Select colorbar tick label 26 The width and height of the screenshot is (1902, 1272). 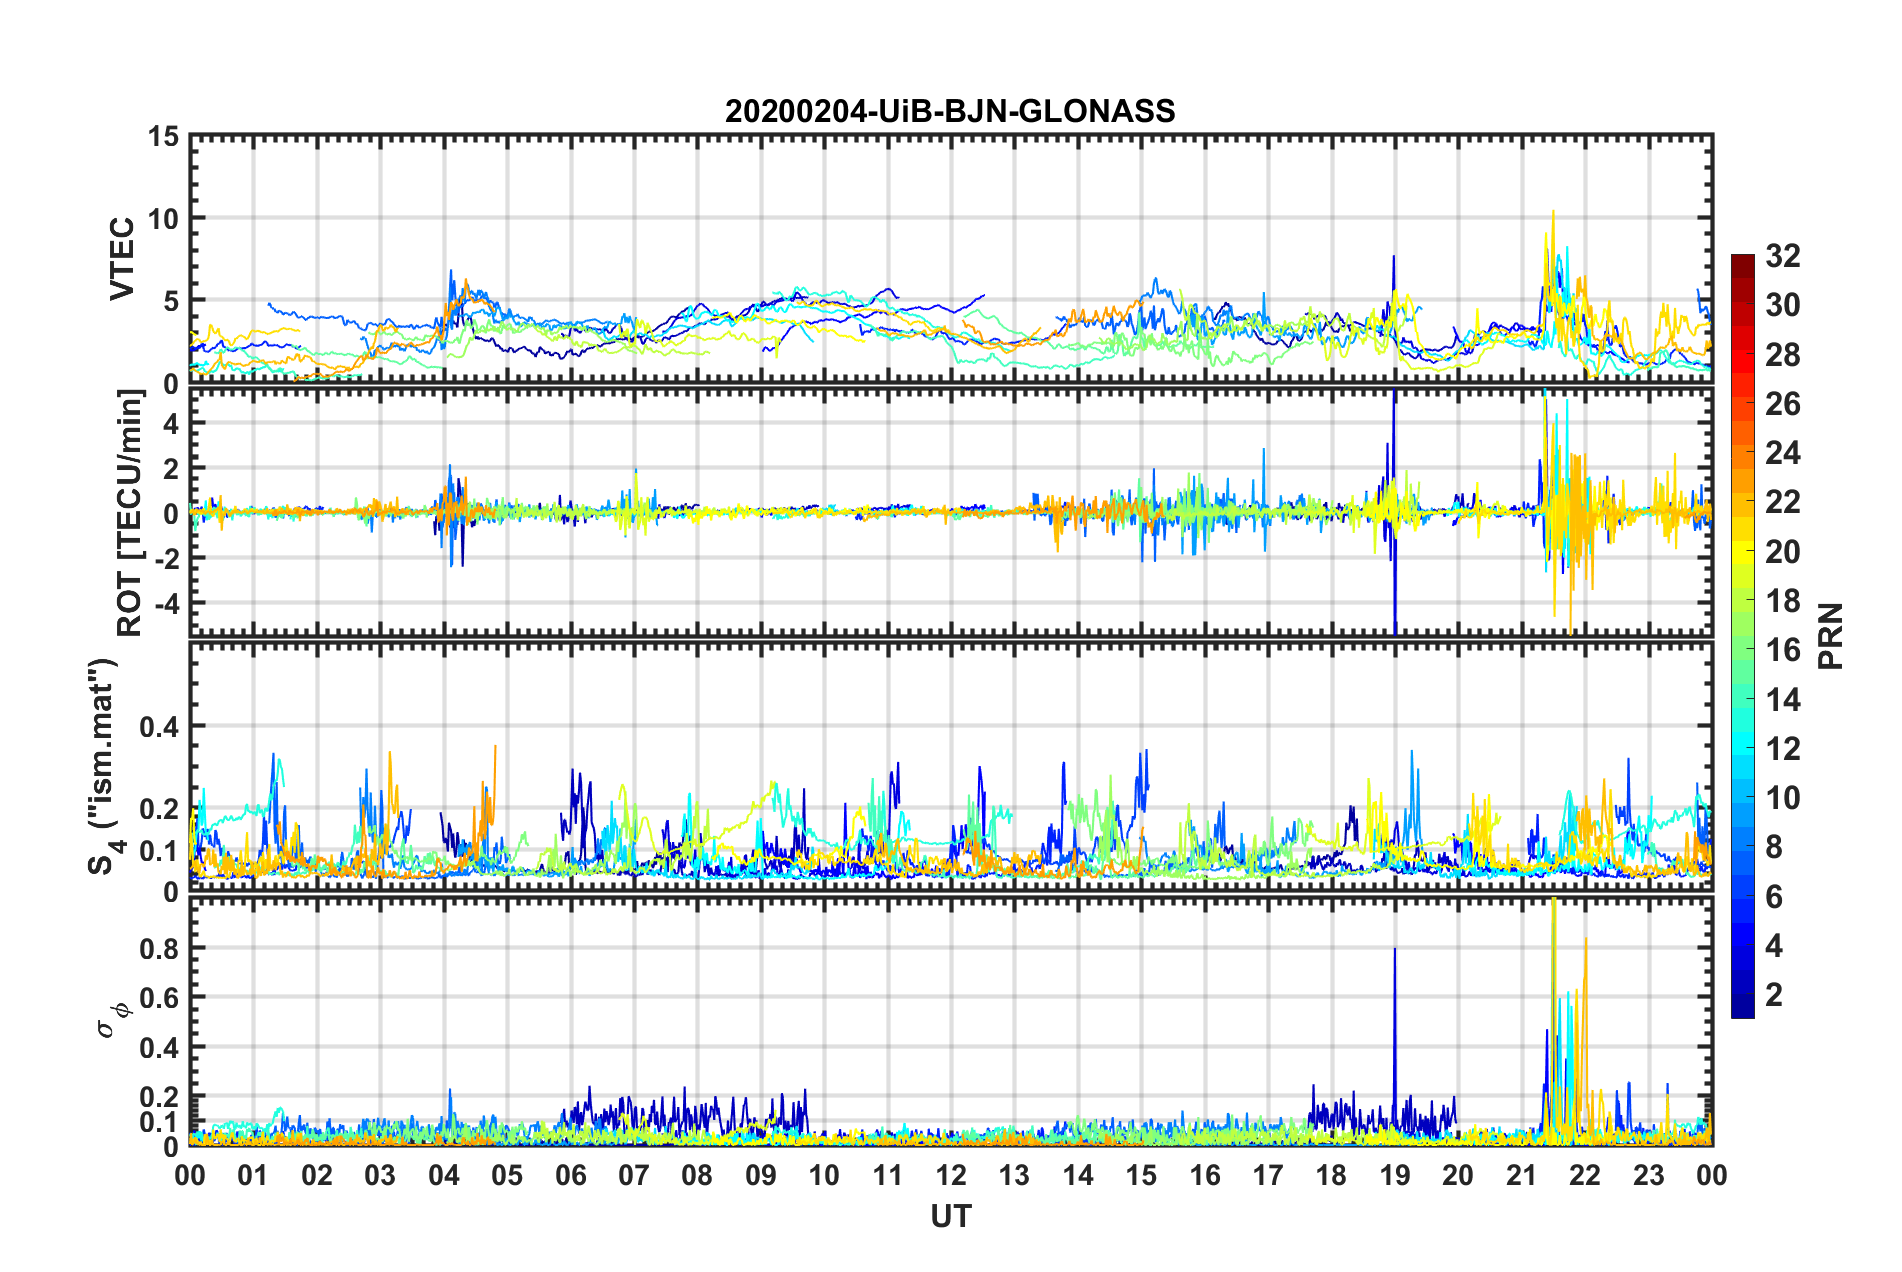tap(1782, 404)
